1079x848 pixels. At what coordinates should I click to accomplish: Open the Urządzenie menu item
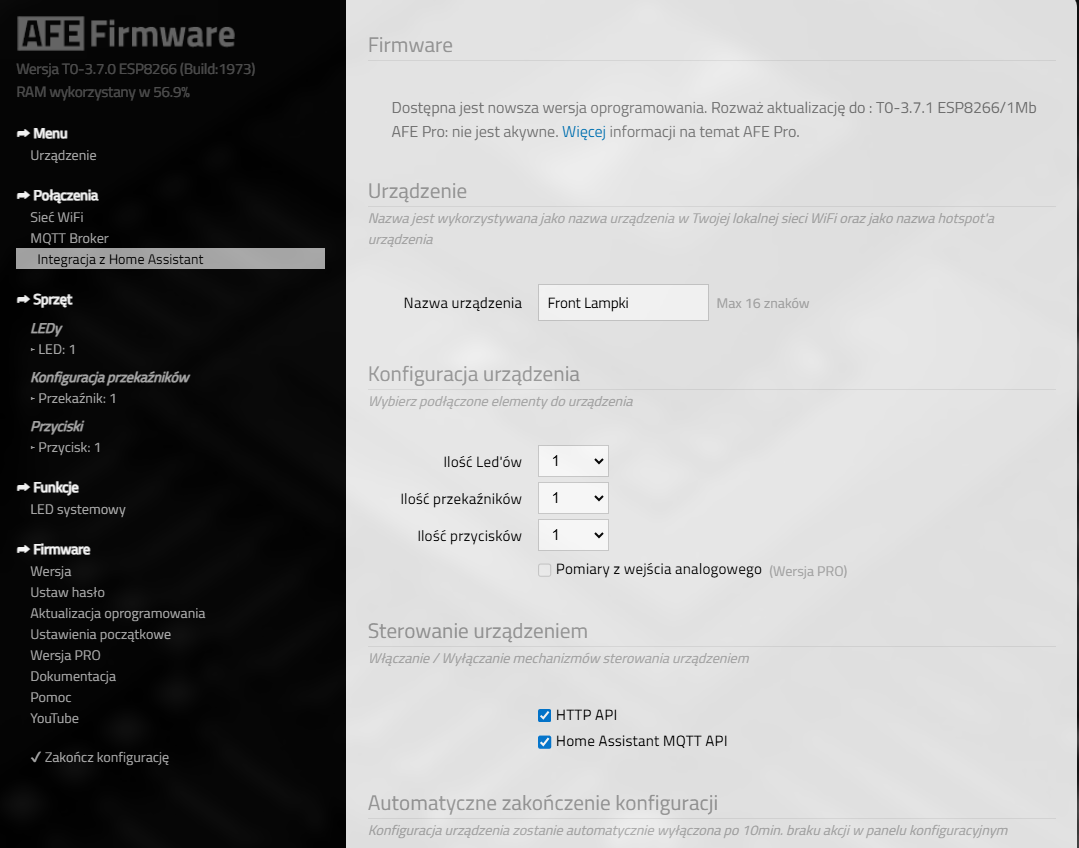[x=63, y=156]
